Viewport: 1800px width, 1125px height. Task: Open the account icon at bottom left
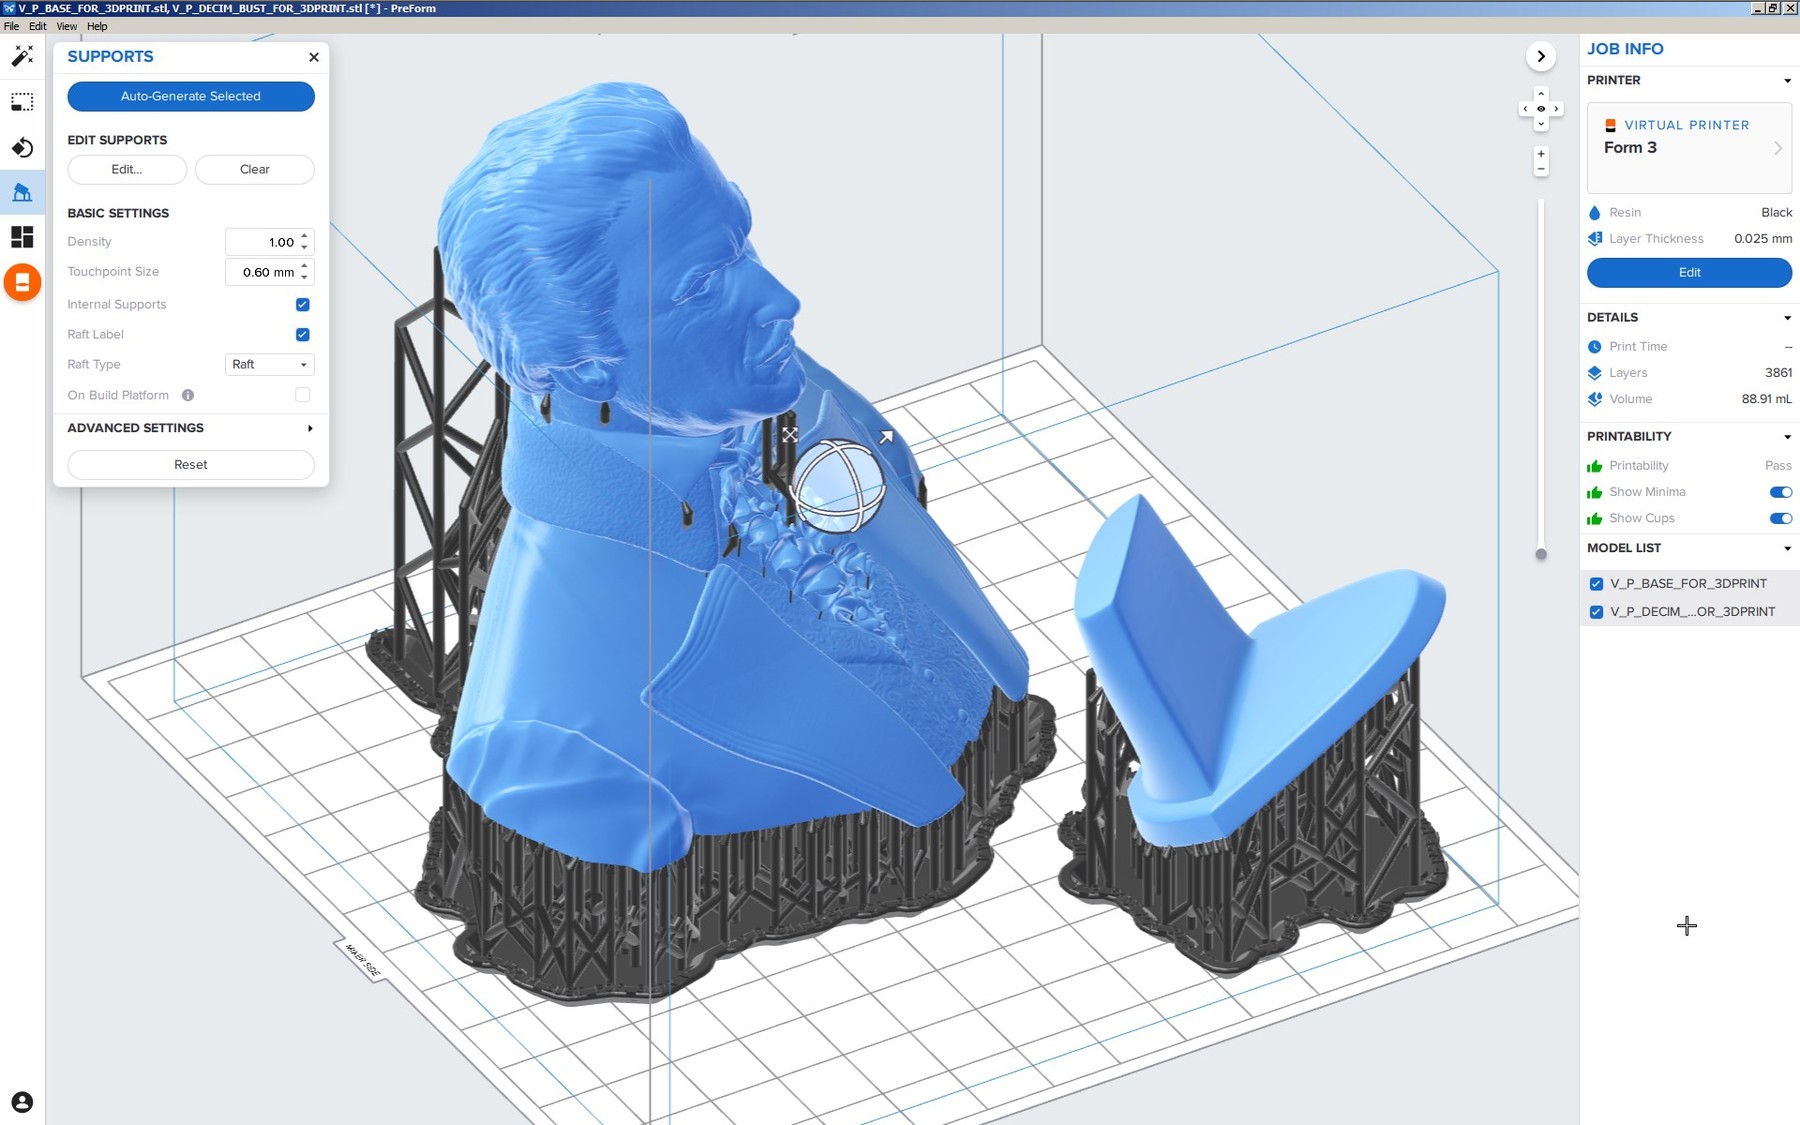click(22, 1104)
